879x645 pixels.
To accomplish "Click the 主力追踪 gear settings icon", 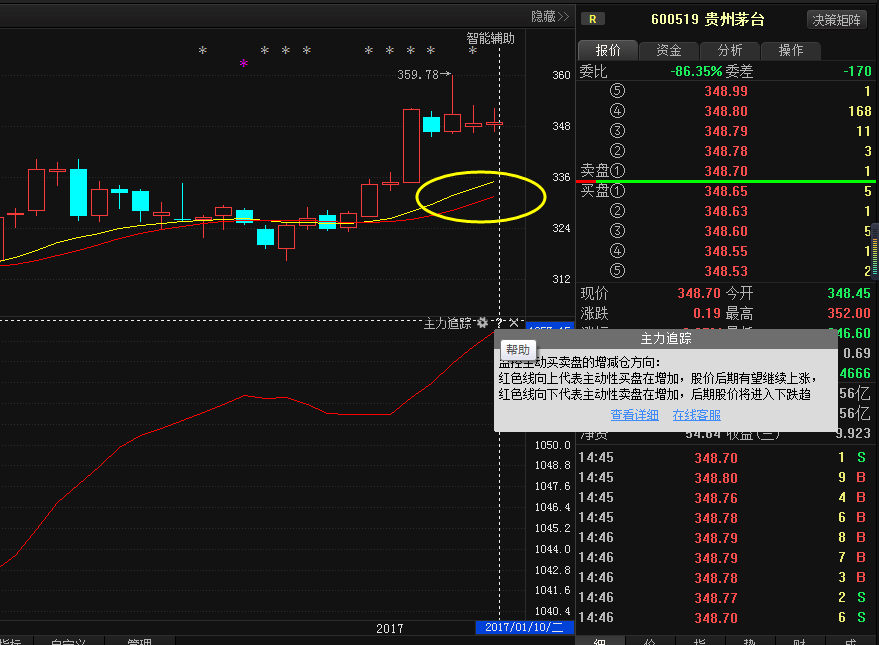I will point(482,323).
